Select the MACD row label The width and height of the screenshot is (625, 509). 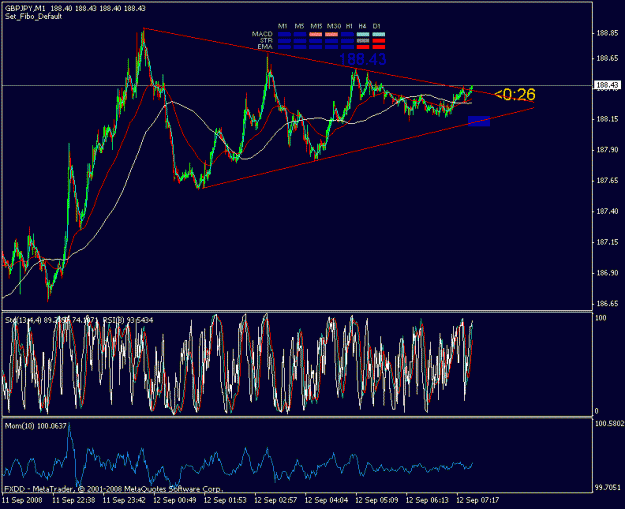pyautogui.click(x=262, y=34)
